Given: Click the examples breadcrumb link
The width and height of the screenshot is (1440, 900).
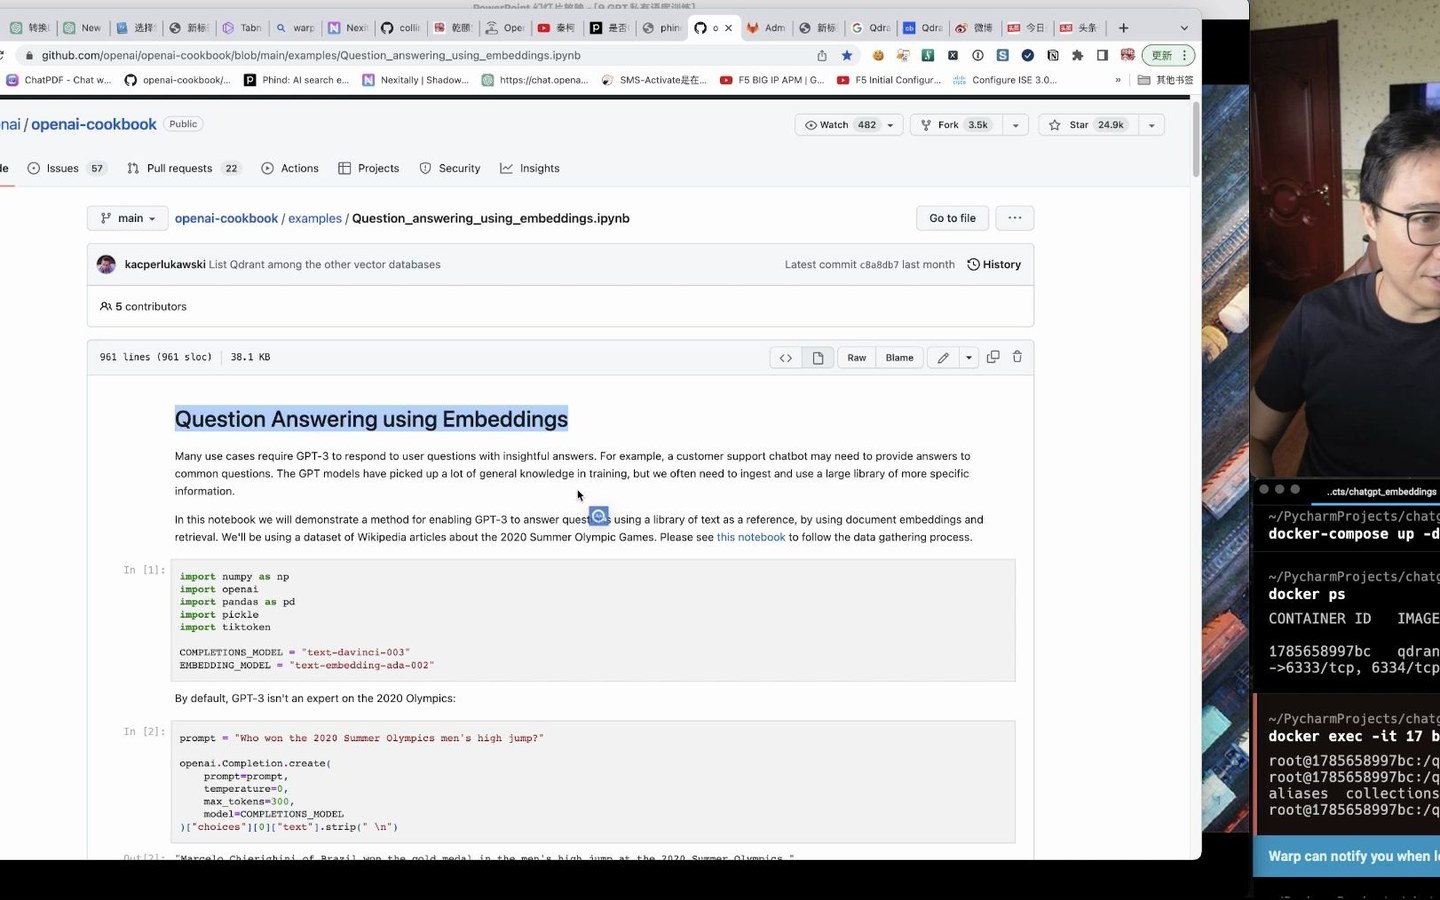Looking at the screenshot, I should pos(315,218).
